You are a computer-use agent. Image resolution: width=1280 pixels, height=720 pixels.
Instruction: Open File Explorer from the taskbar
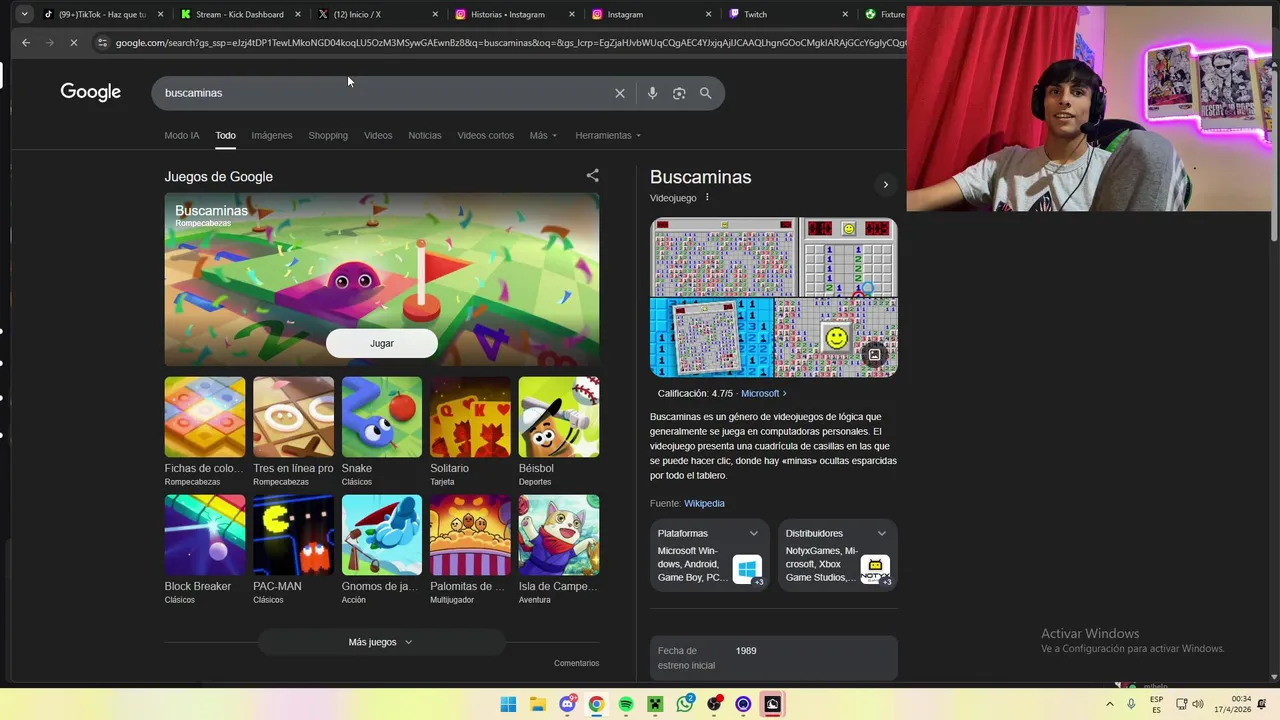pyautogui.click(x=537, y=704)
